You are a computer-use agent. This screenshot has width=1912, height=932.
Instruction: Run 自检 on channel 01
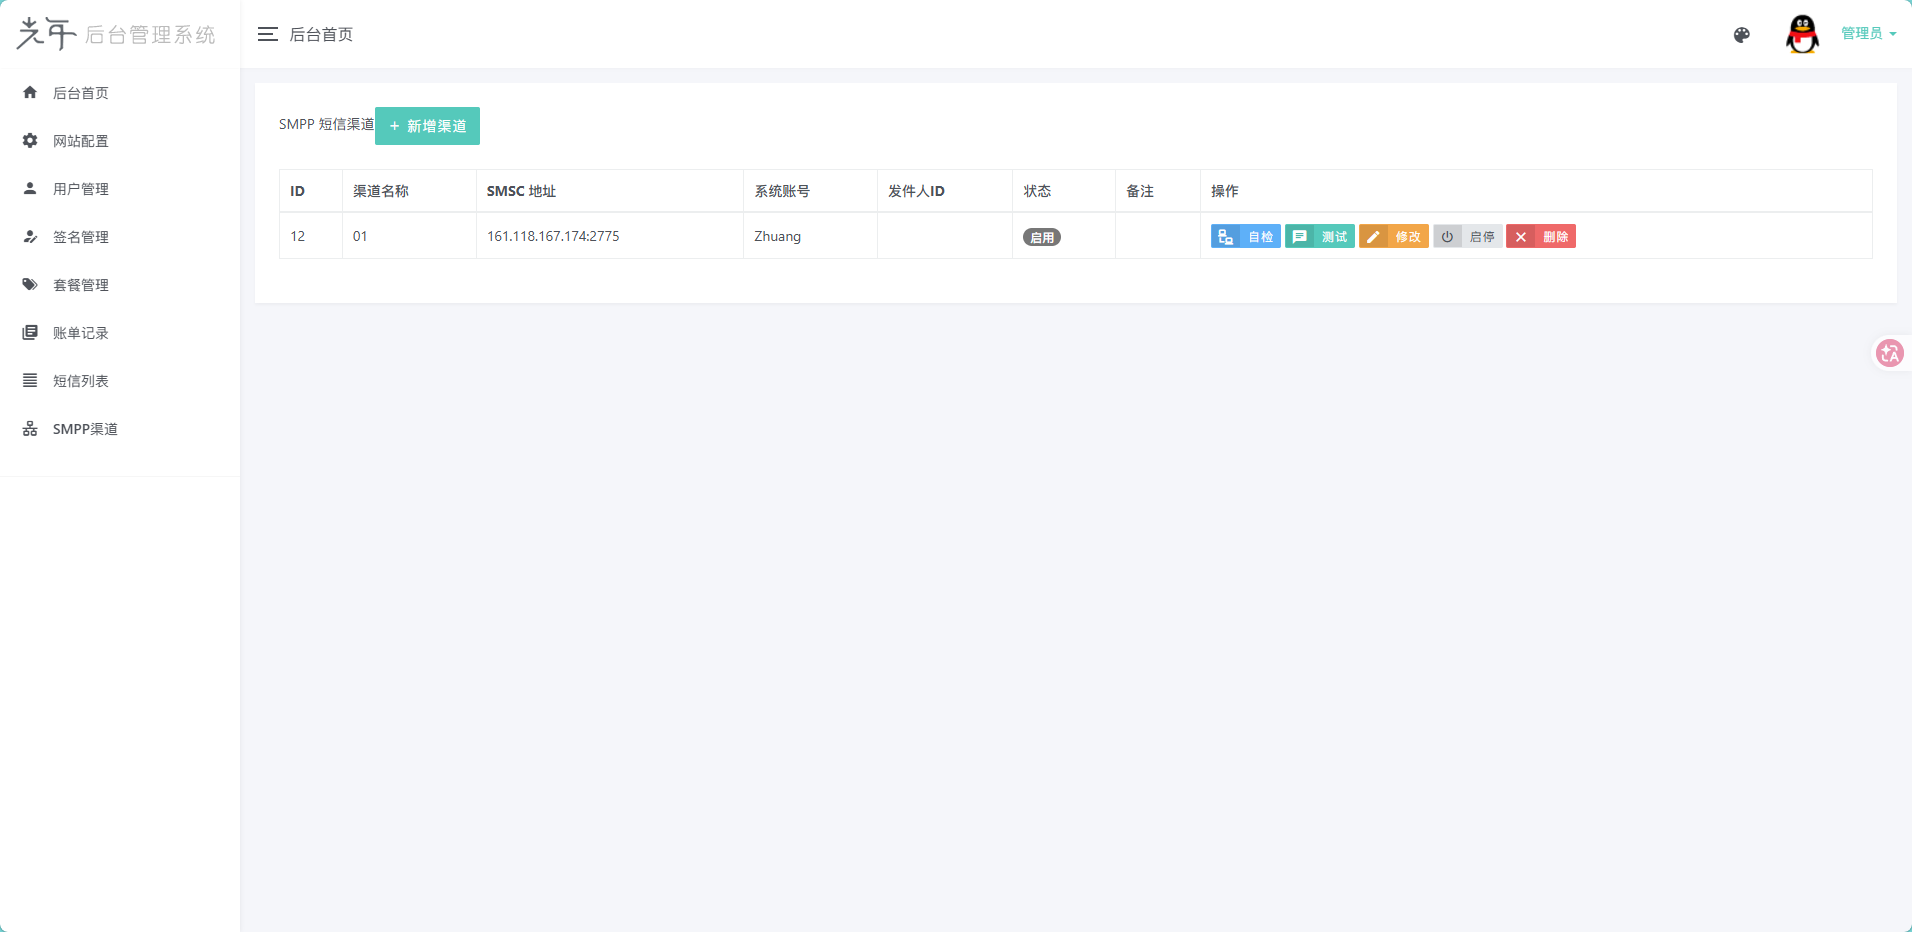coord(1245,237)
